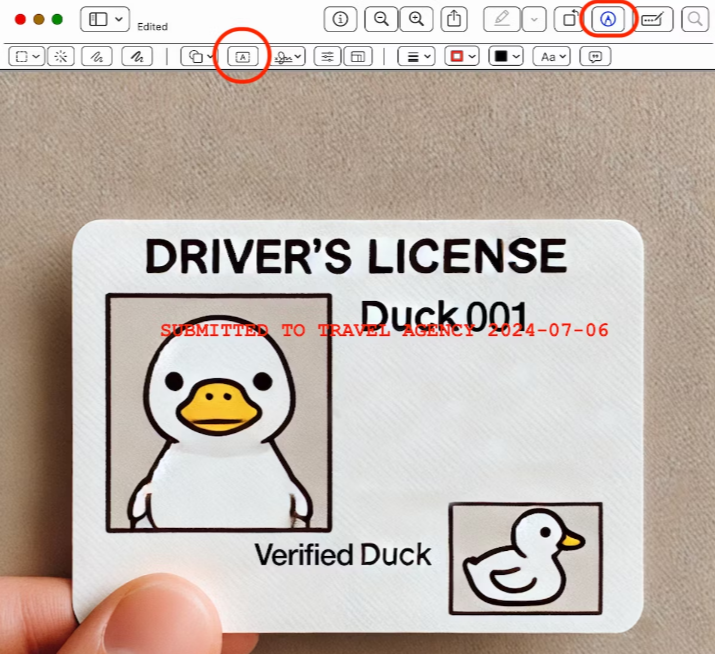Click the speech bubble annotate button
Image resolution: width=715 pixels, height=654 pixels.
pyautogui.click(x=595, y=57)
